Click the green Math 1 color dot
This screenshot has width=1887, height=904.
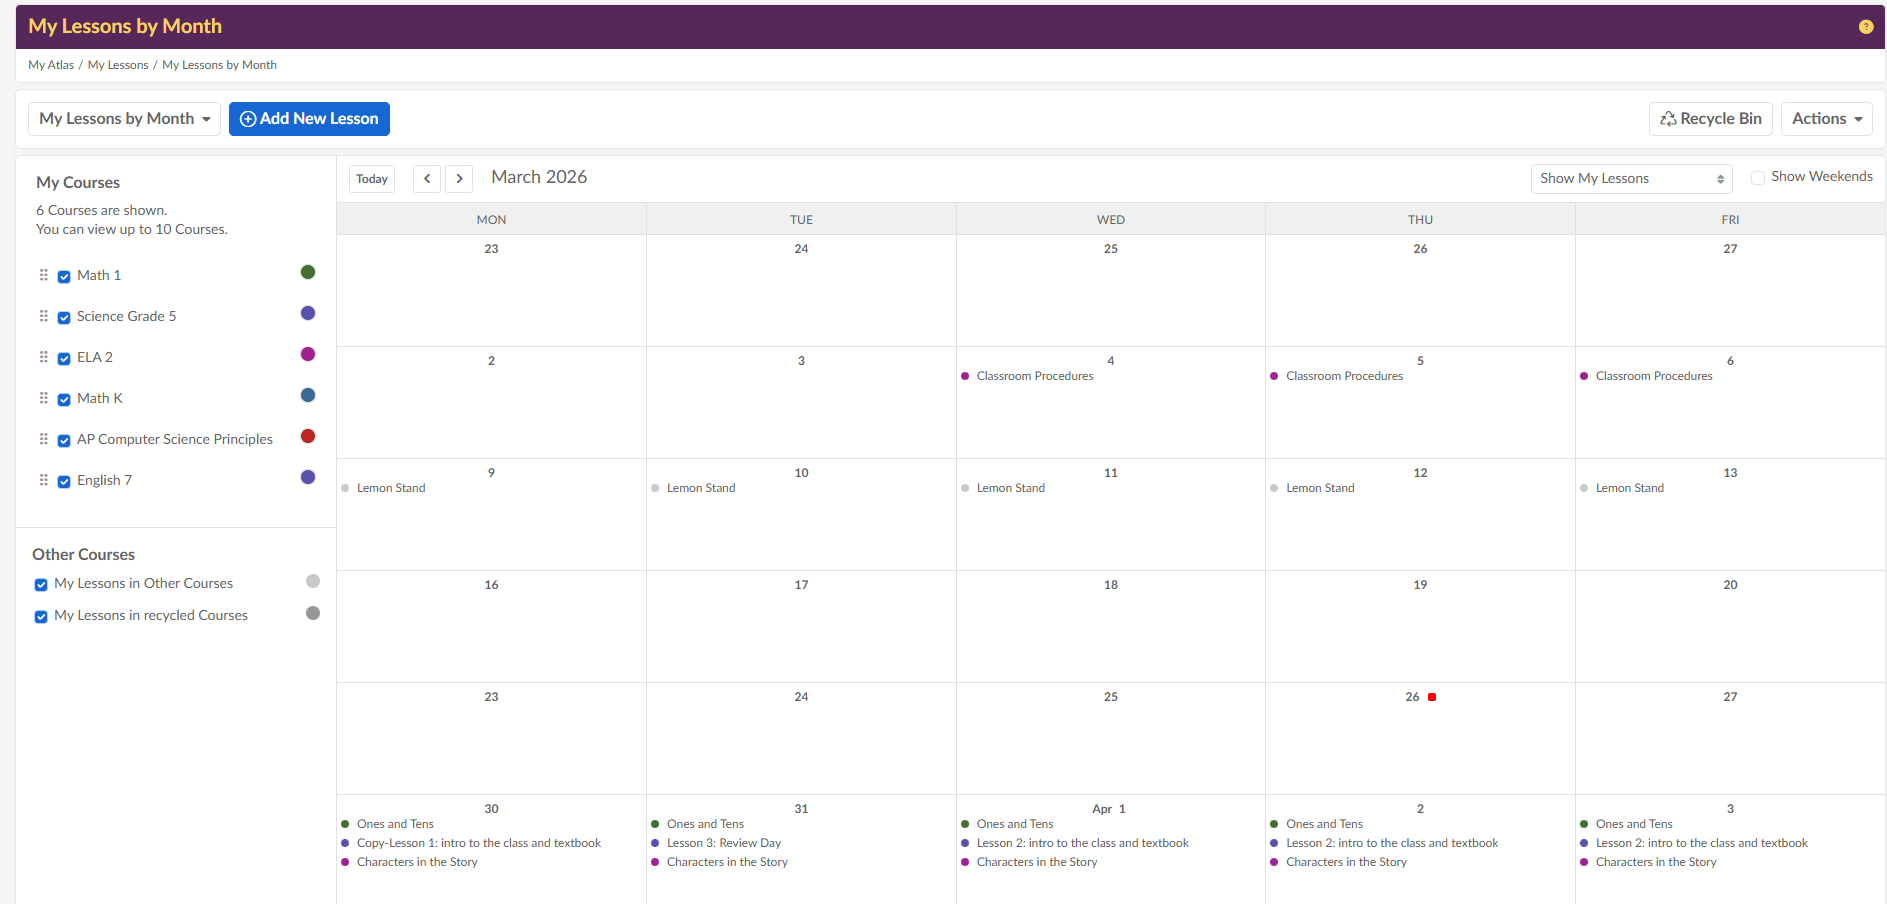tap(308, 272)
